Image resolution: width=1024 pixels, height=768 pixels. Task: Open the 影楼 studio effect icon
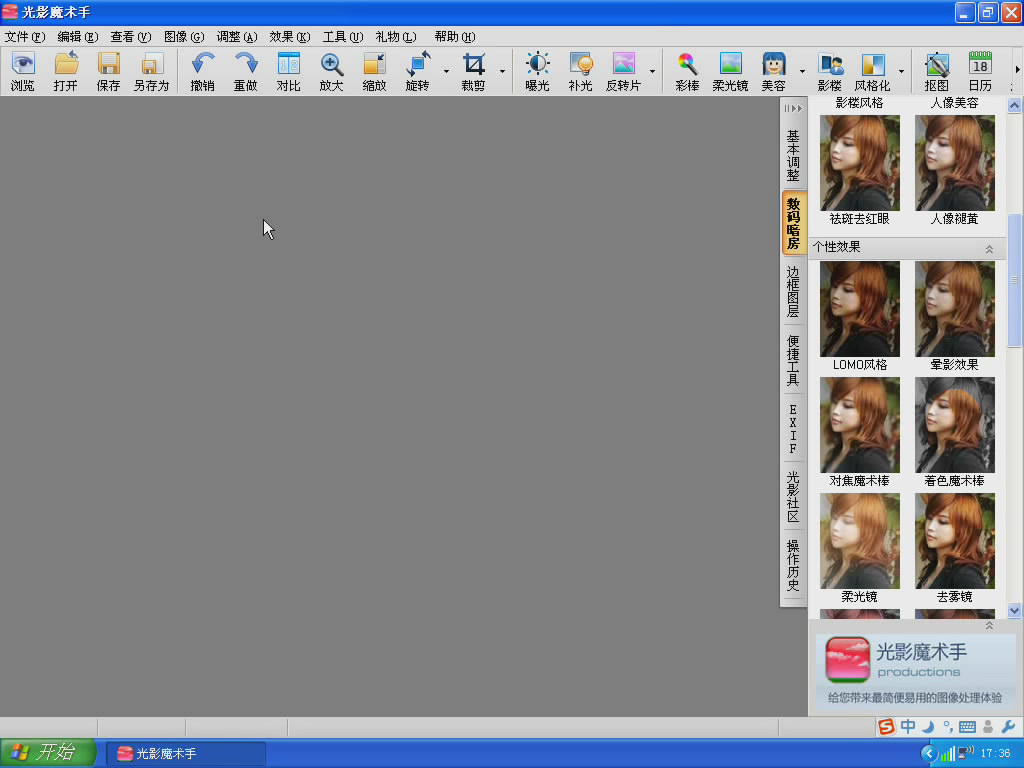829,71
